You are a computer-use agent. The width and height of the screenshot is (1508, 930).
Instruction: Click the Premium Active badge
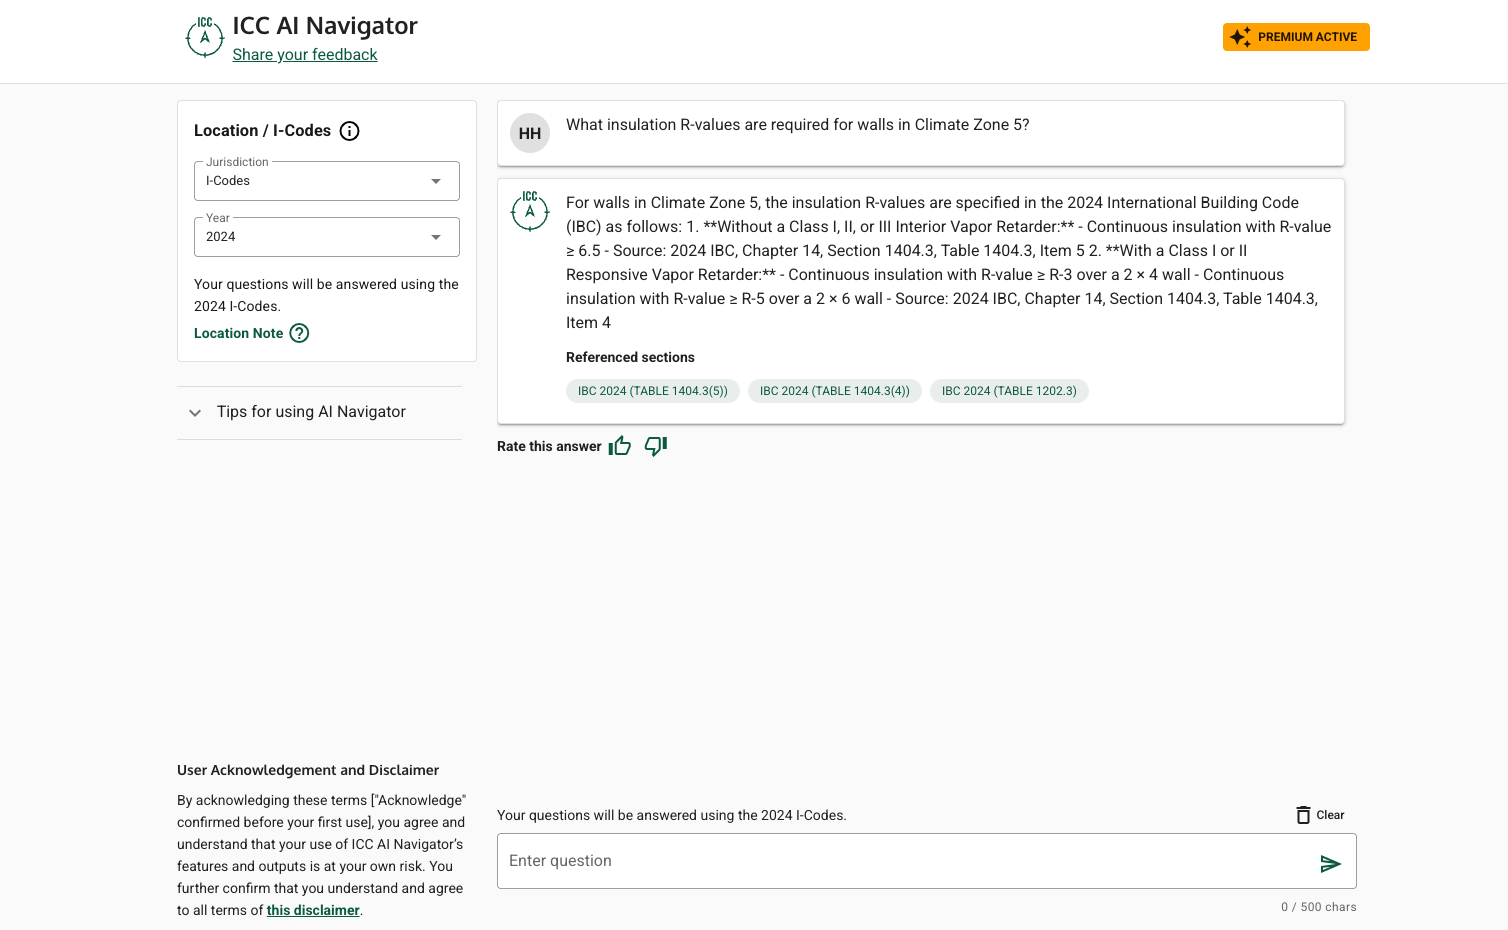(1296, 37)
